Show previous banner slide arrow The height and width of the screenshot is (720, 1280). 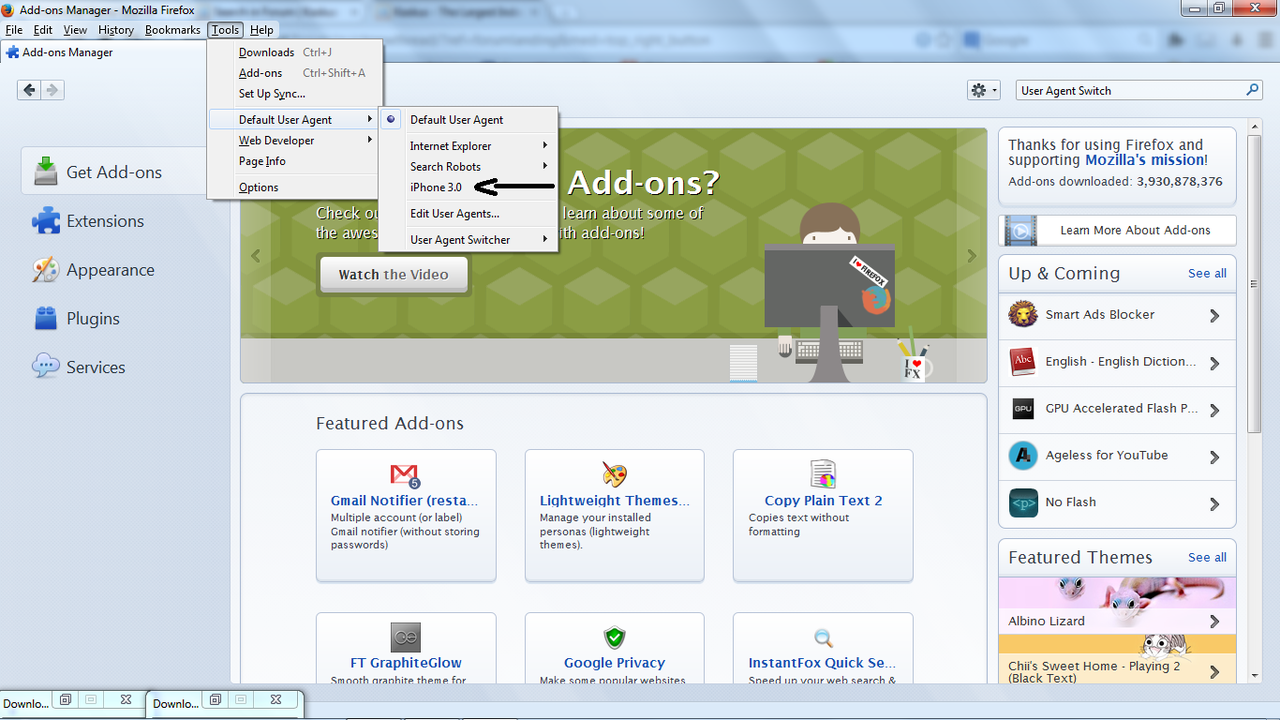pyautogui.click(x=256, y=256)
